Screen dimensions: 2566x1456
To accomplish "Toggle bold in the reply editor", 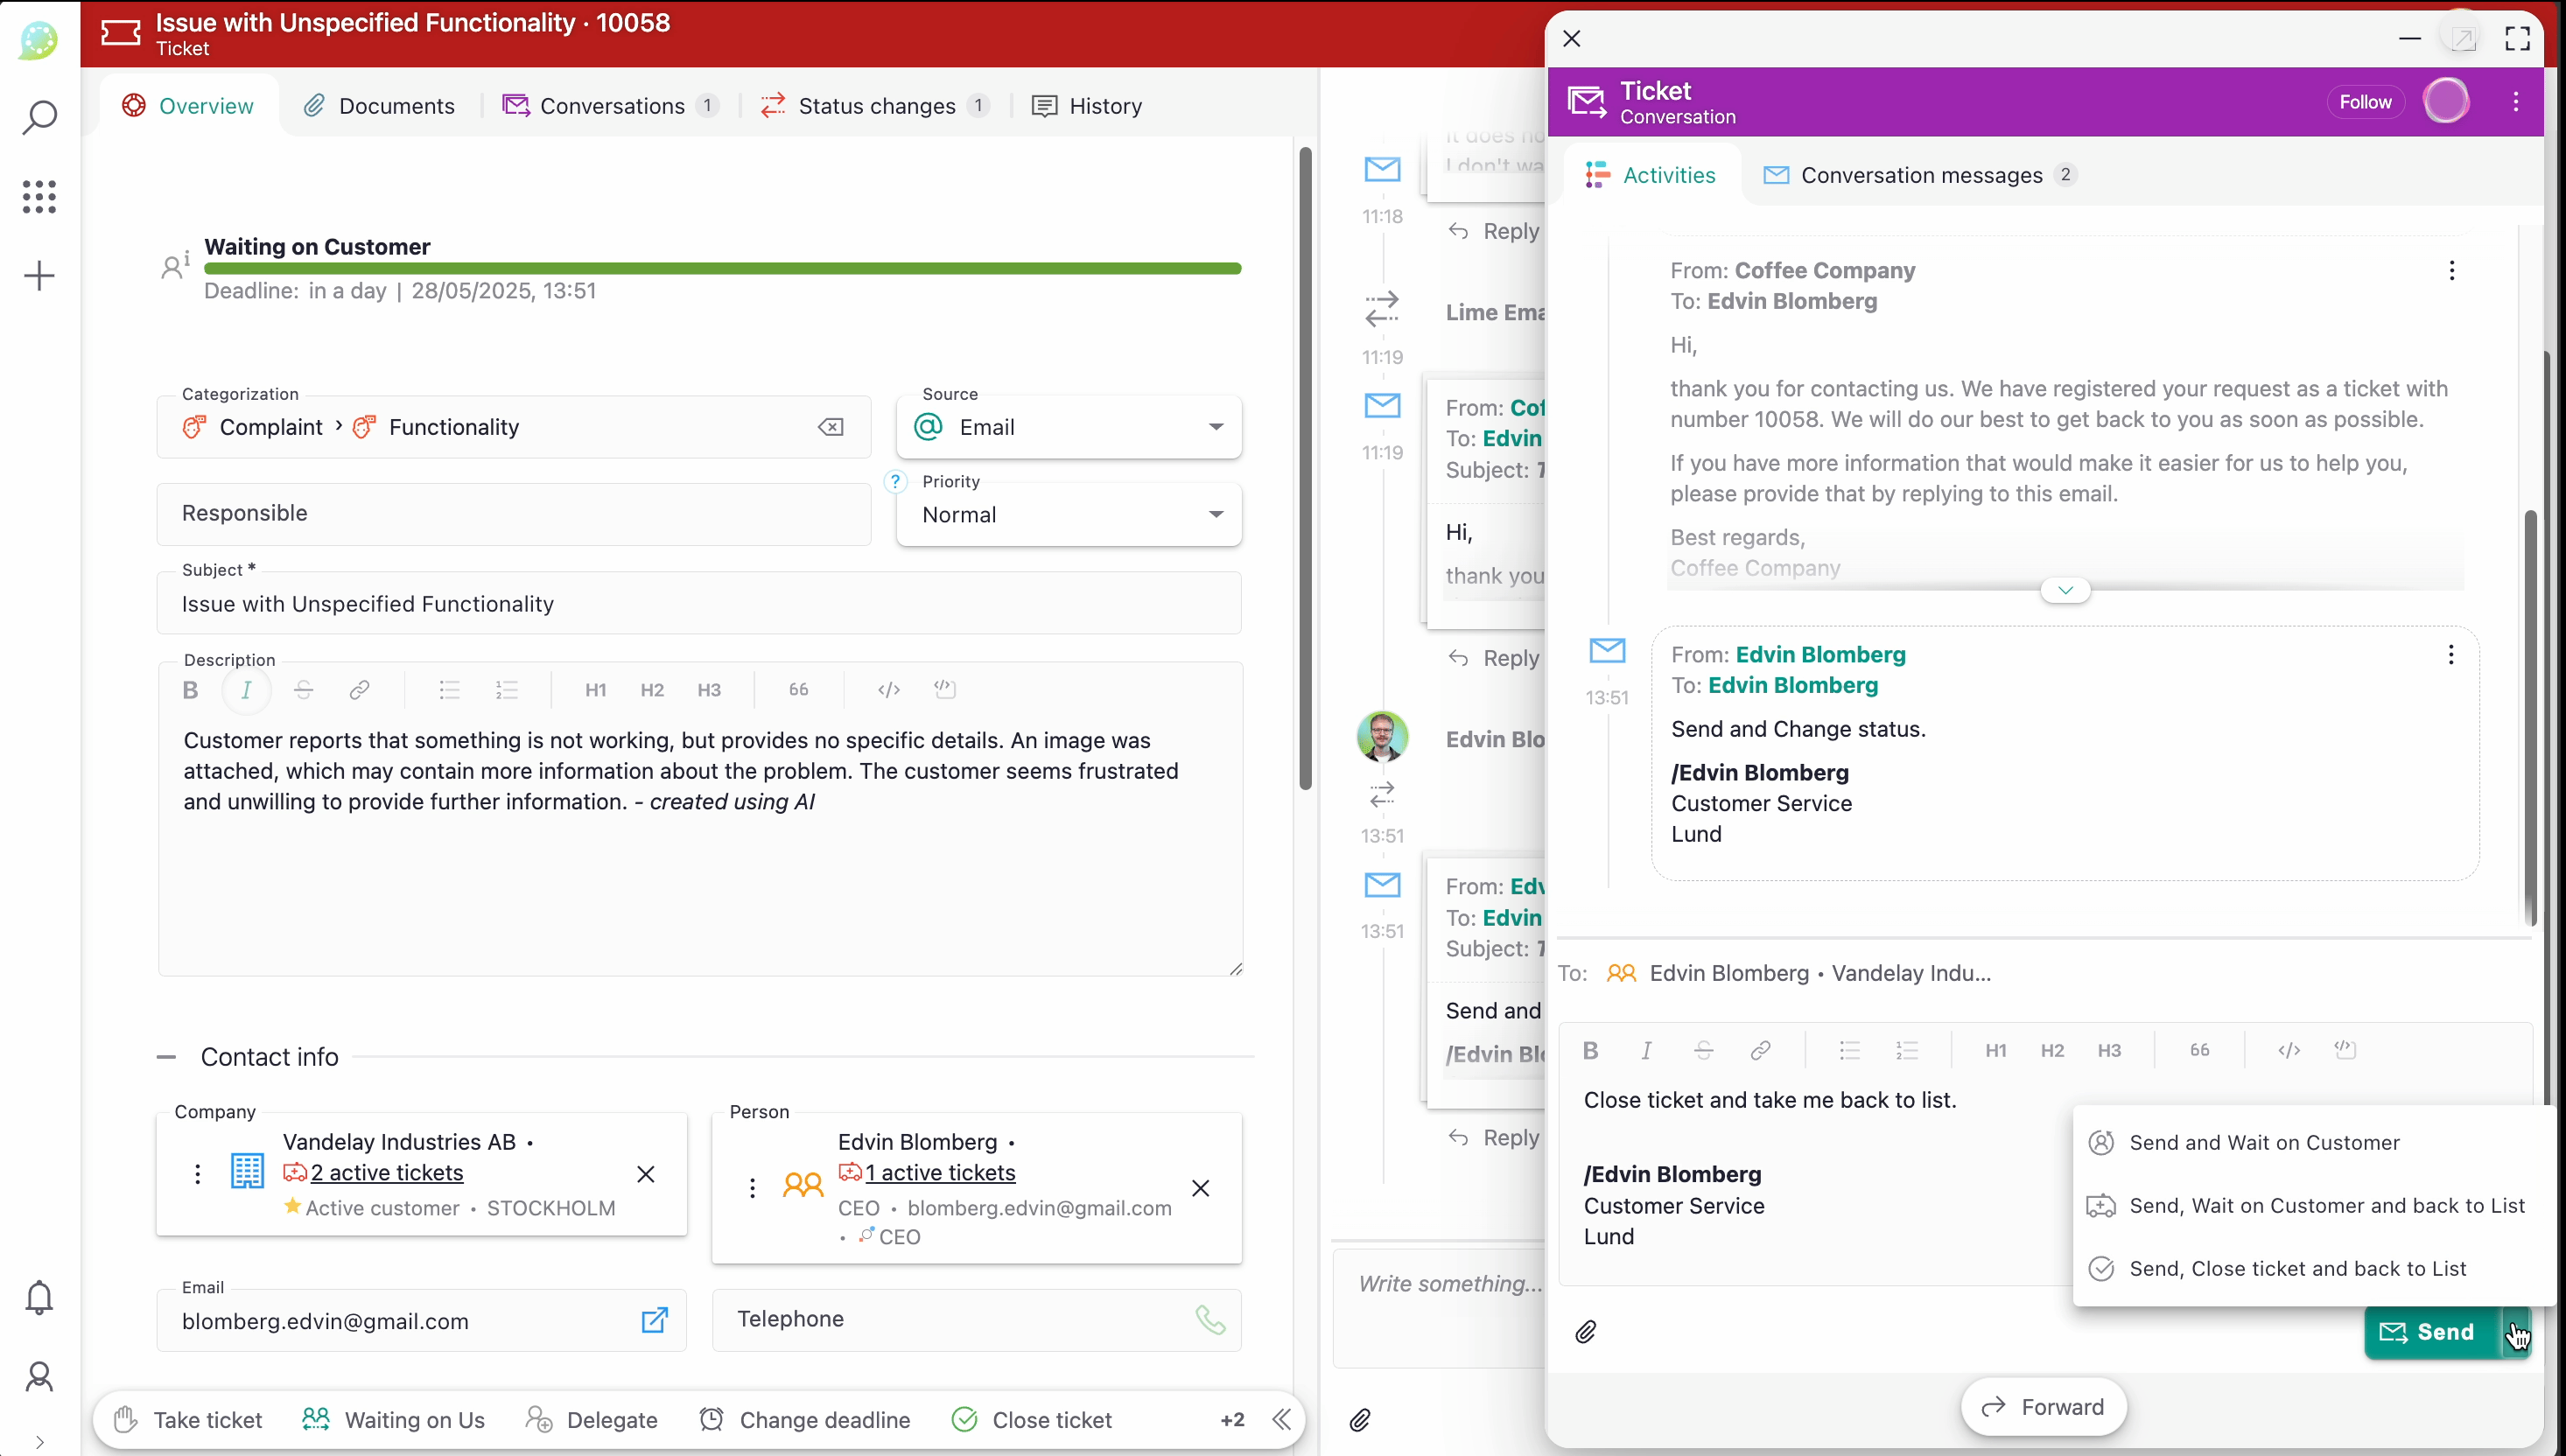I will [1590, 1051].
